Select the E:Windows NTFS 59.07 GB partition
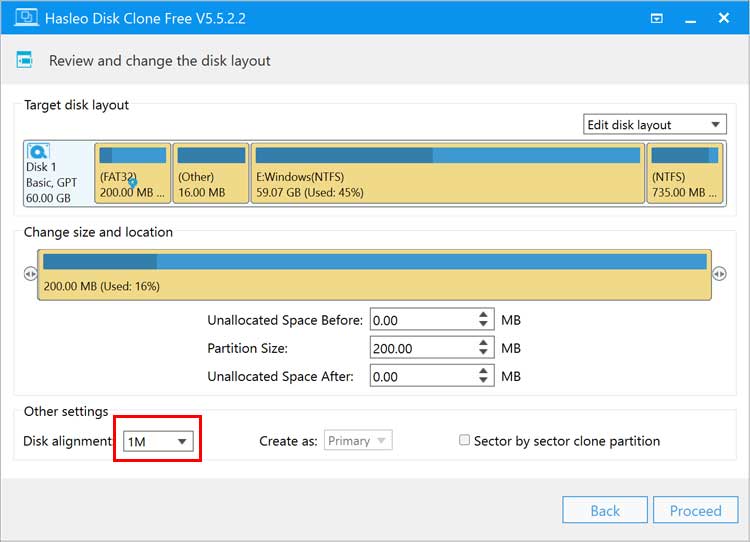750x542 pixels. (448, 173)
